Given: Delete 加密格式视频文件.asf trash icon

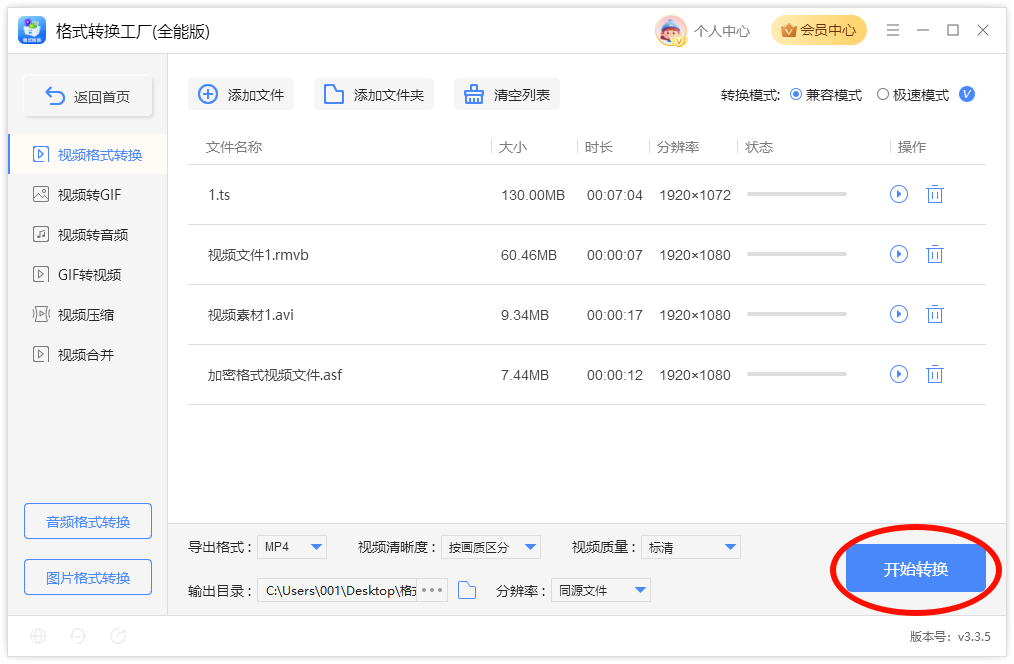Looking at the screenshot, I should (934, 374).
